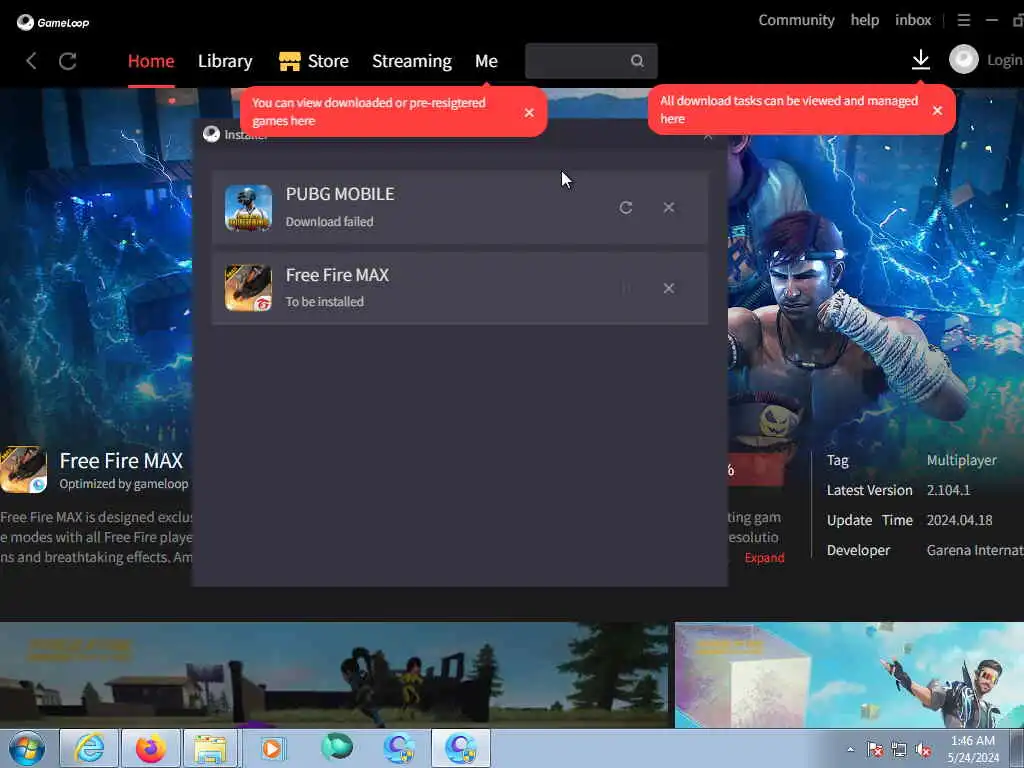Launch Firefox from the taskbar
The image size is (1024, 768).
coord(151,748)
